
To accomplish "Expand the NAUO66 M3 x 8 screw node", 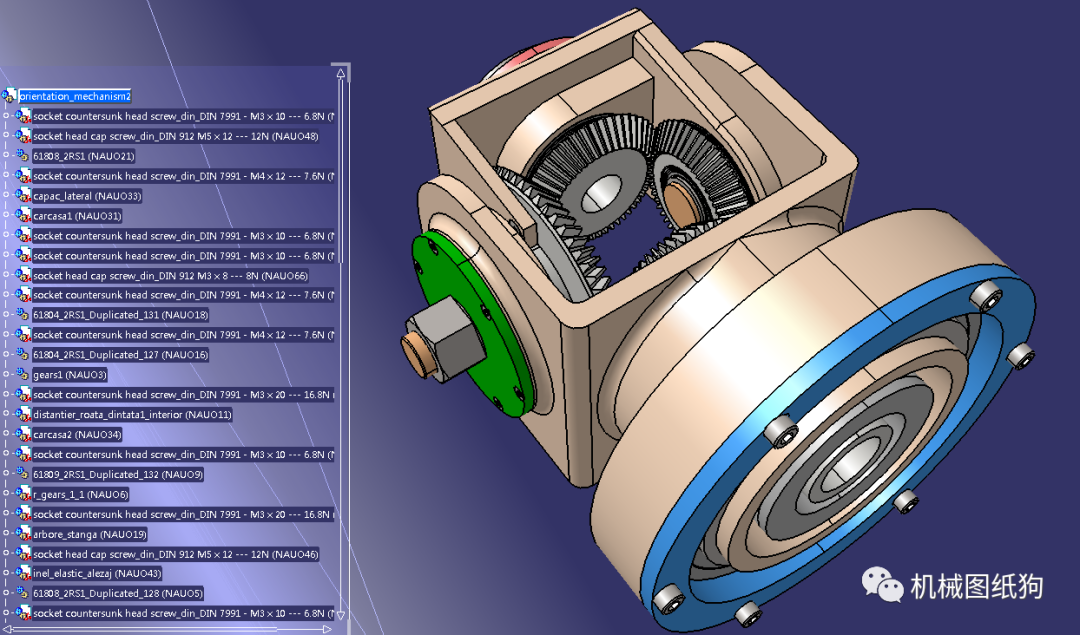I will (x=6, y=275).
